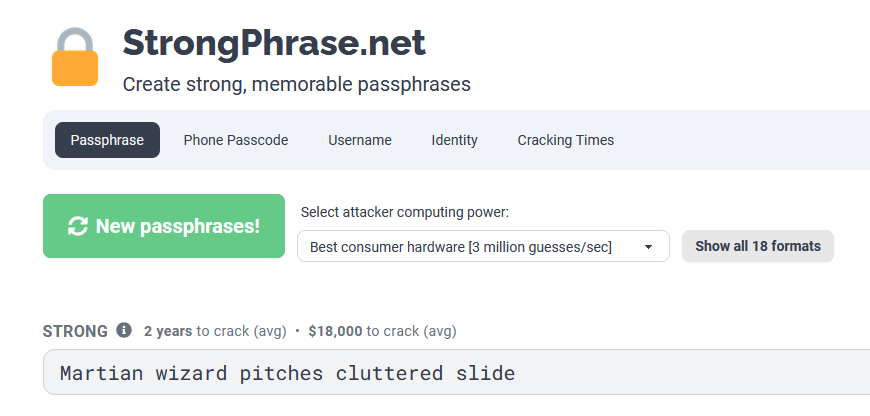Click the '2 years to crack' text
The image size is (870, 416).
point(215,332)
